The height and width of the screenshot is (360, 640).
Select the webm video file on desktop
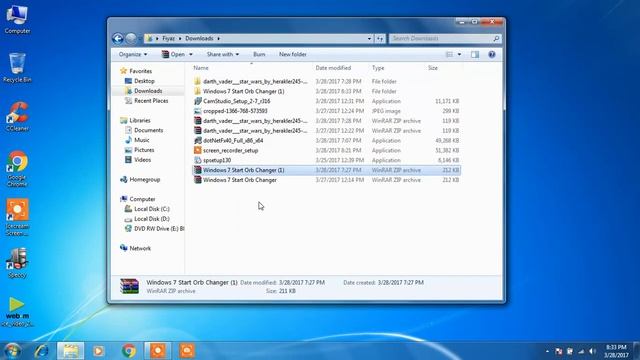(17, 311)
